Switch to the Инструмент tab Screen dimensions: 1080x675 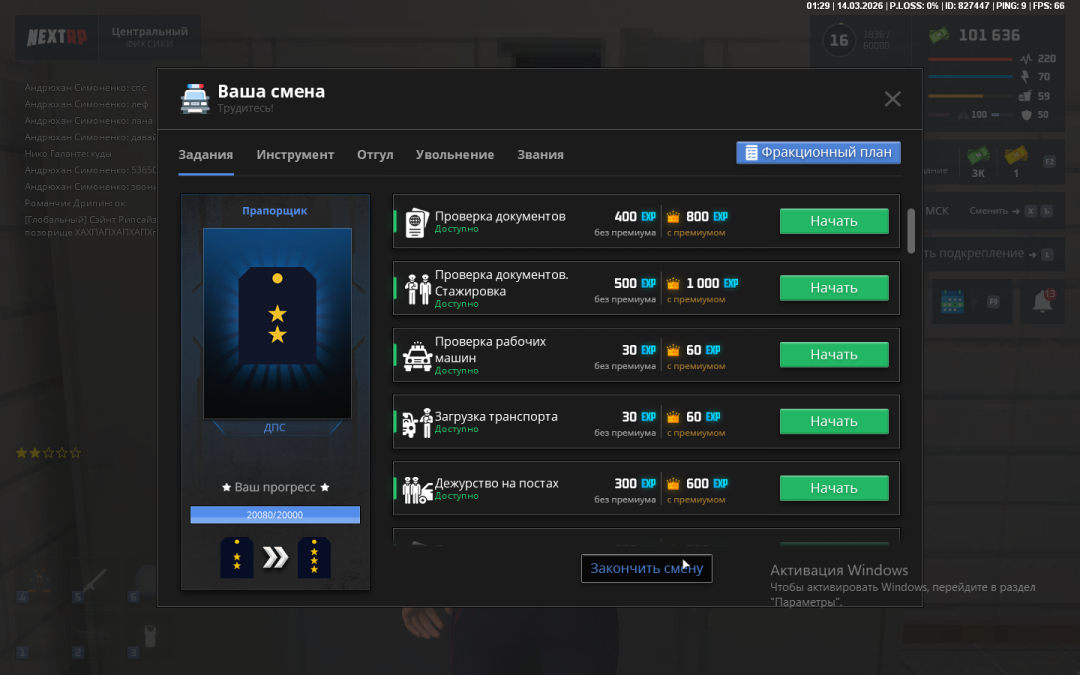(295, 155)
